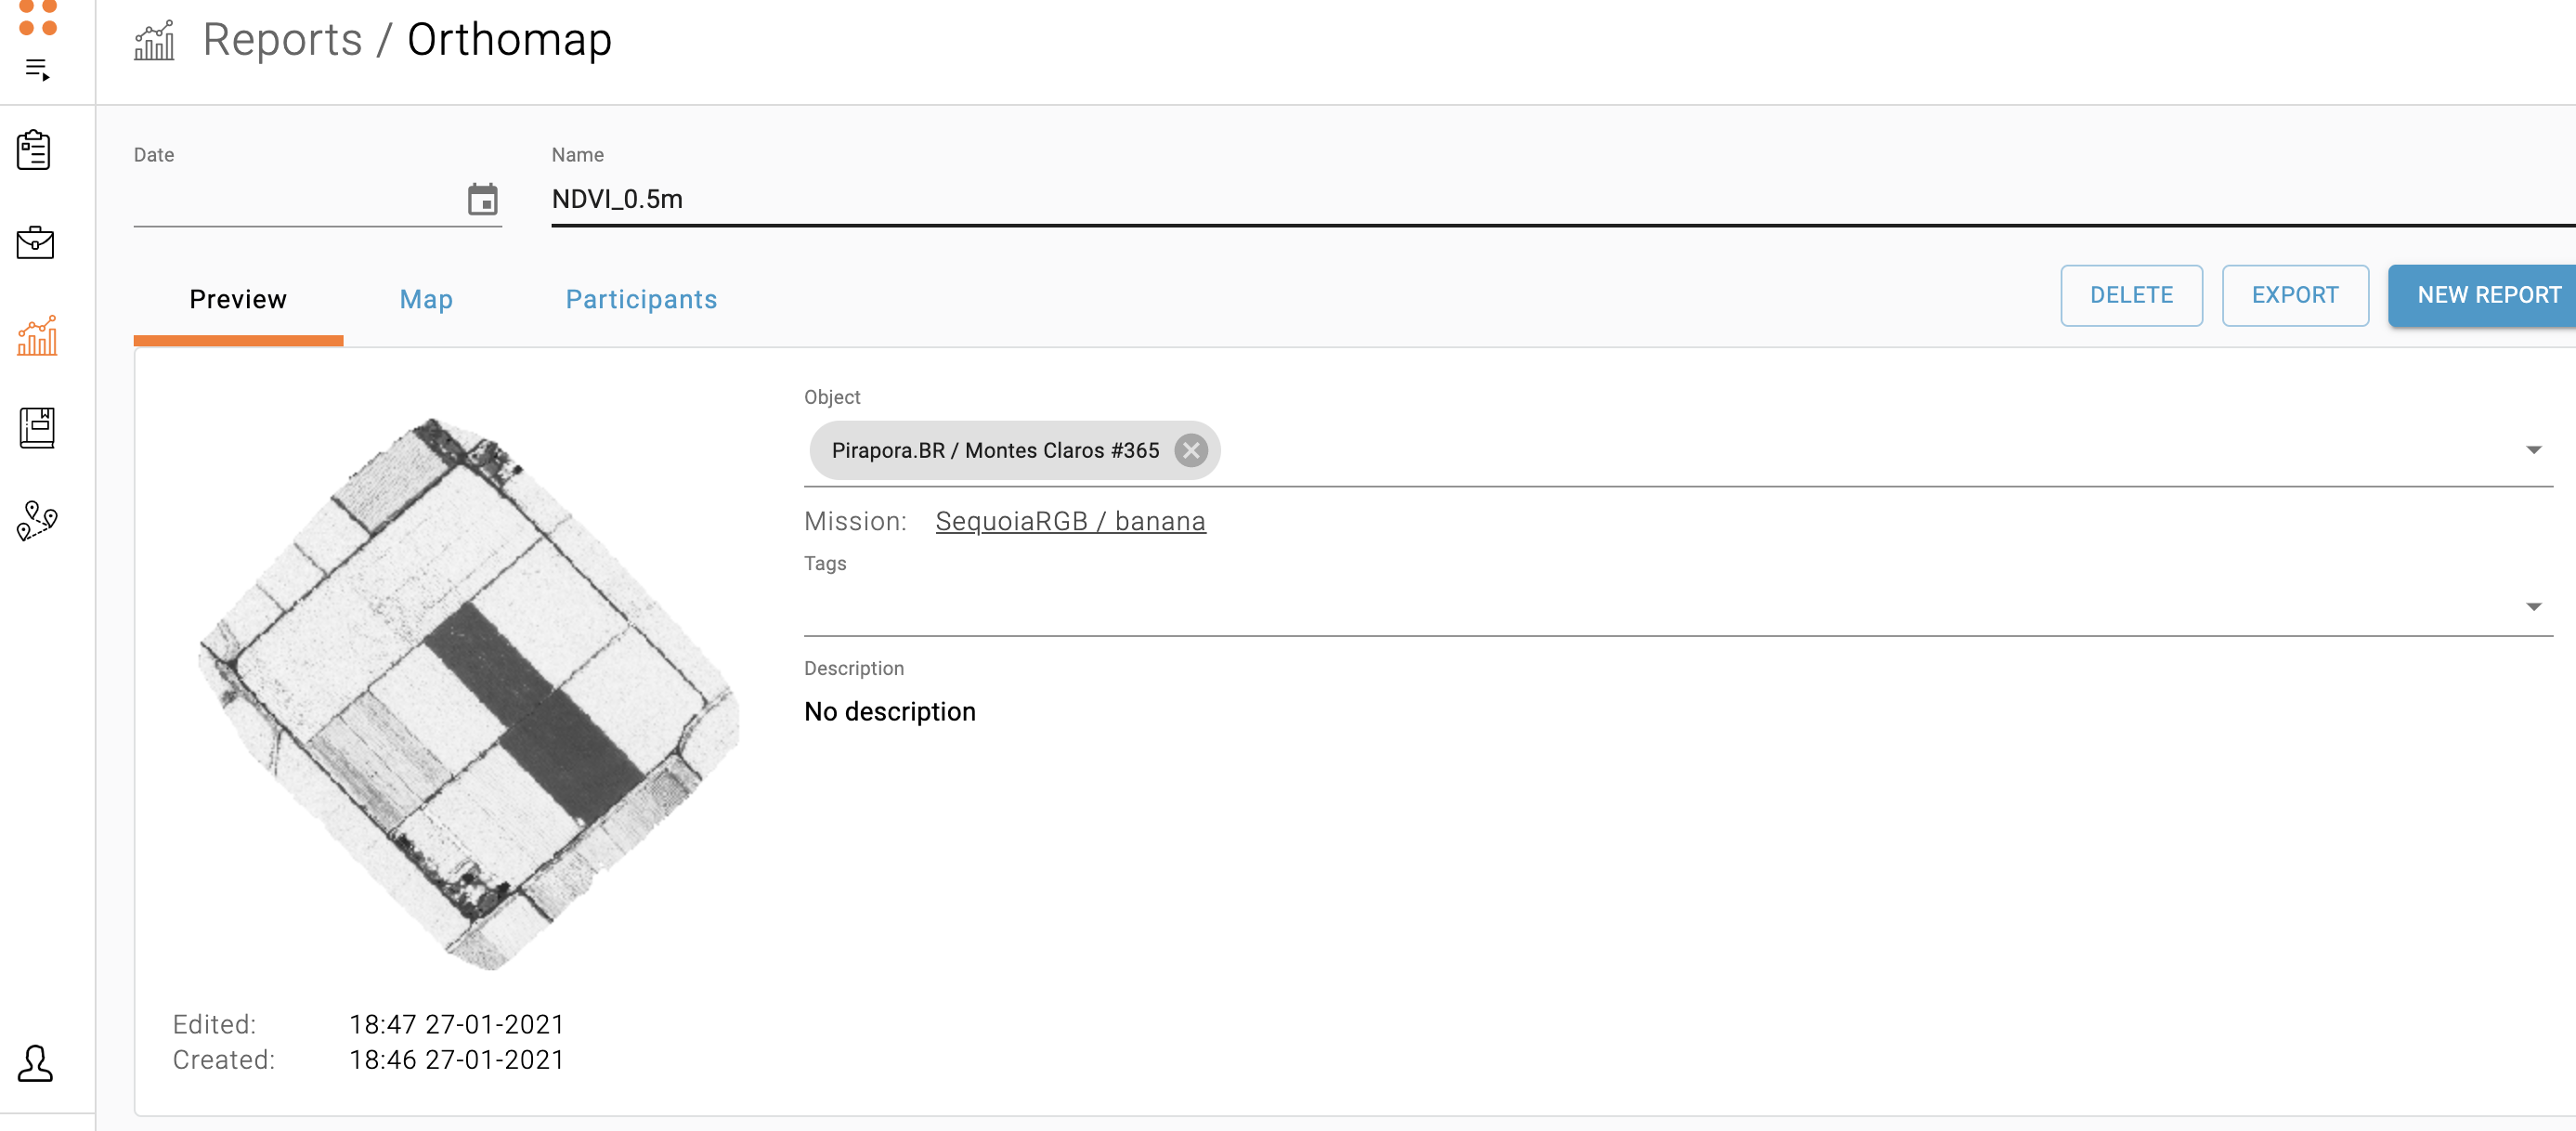
Task: Click the Reports chart icon in header
Action: 154,41
